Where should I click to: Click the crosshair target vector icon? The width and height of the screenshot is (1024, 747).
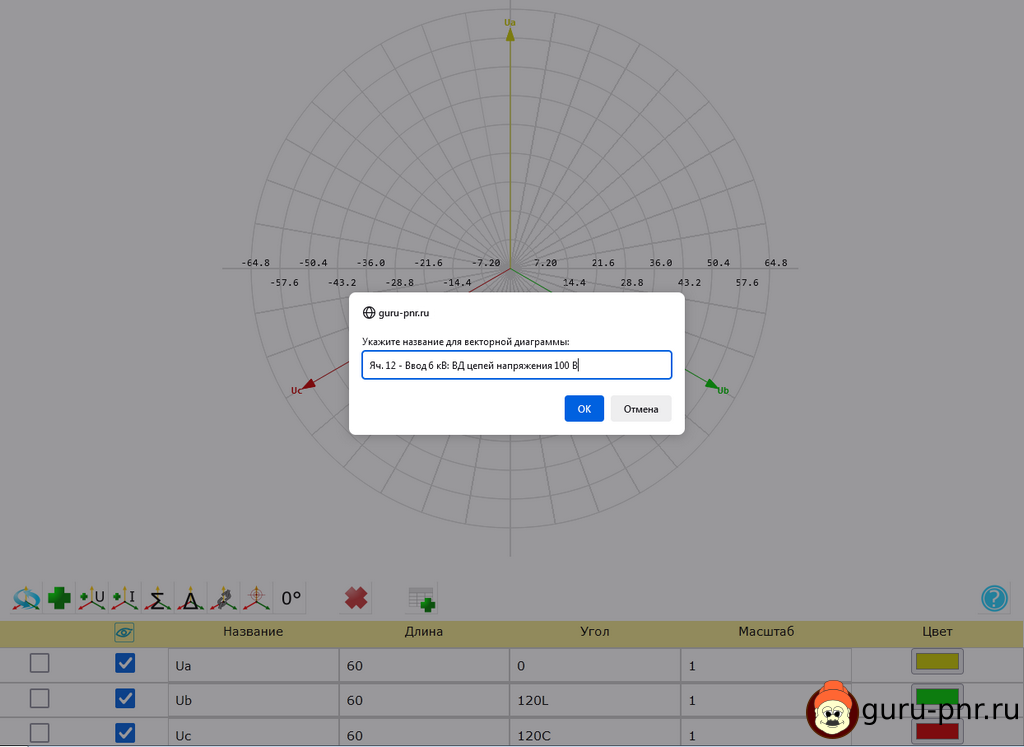pyautogui.click(x=257, y=598)
